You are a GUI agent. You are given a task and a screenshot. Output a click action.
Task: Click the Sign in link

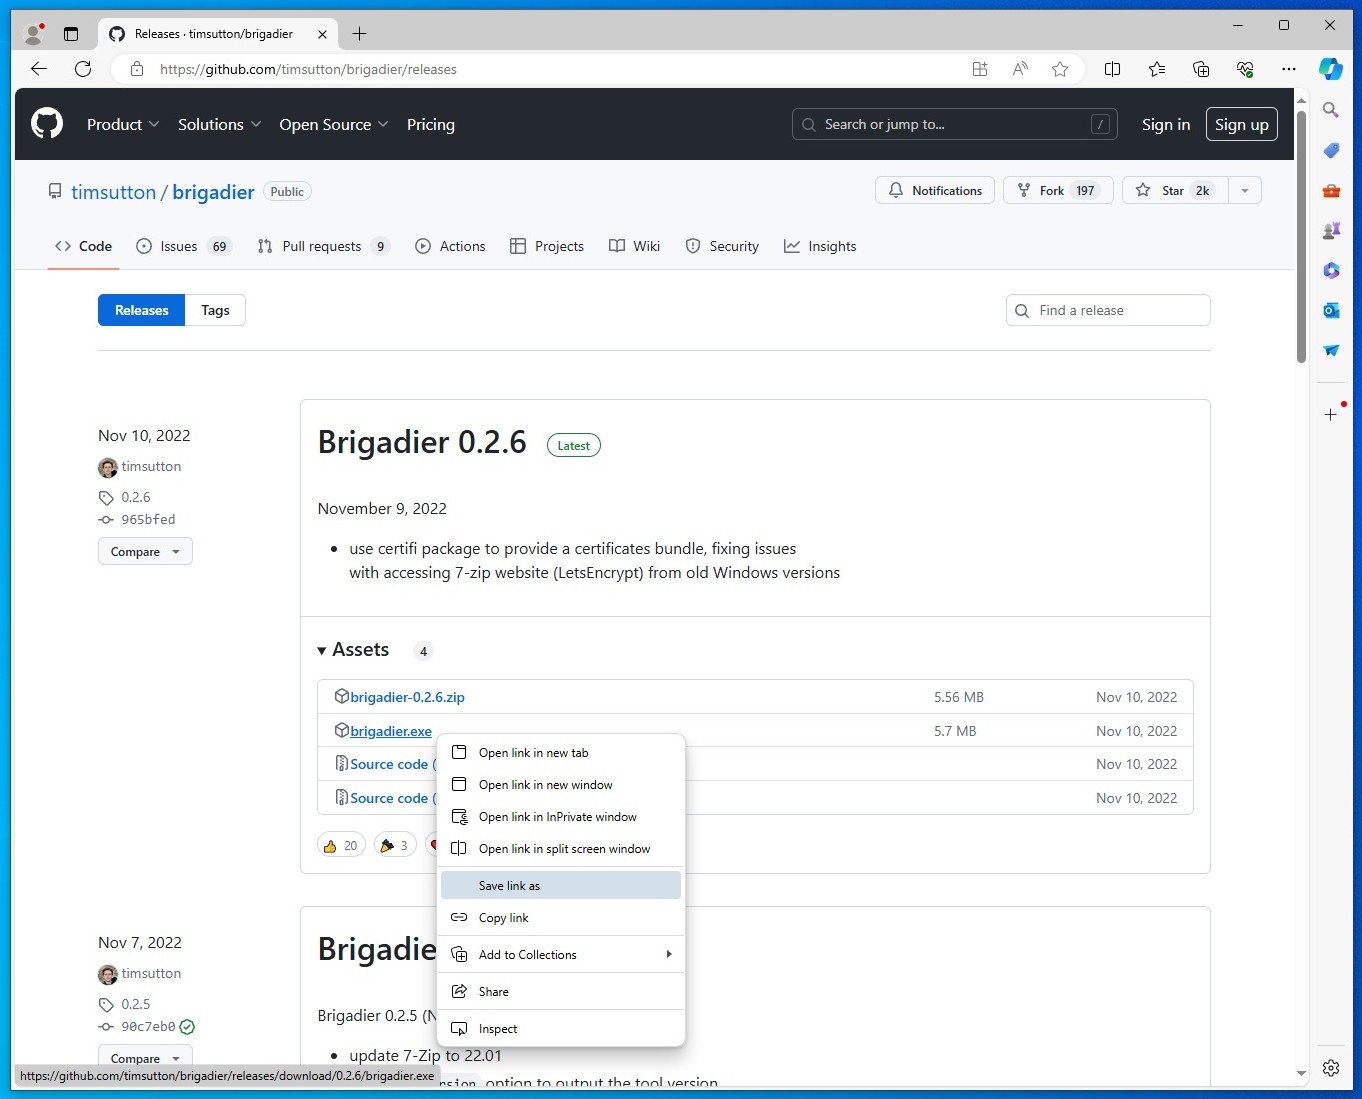tap(1166, 124)
